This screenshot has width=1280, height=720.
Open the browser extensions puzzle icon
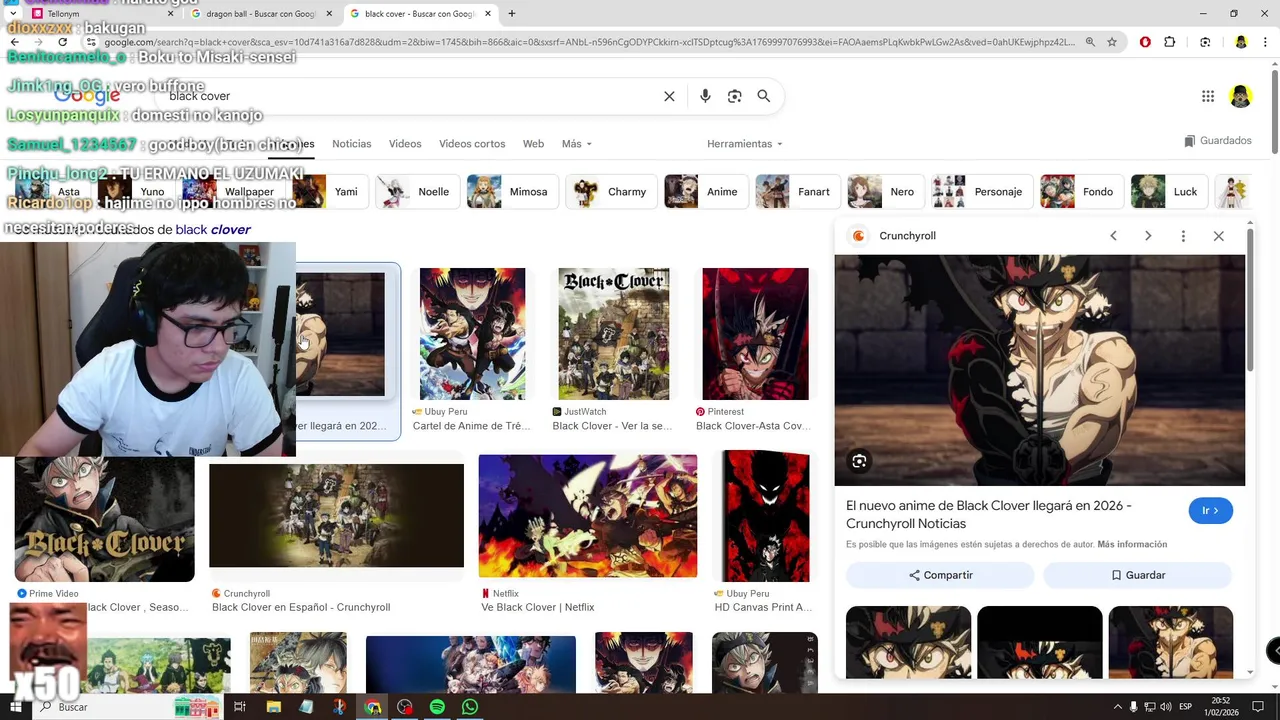[1170, 42]
